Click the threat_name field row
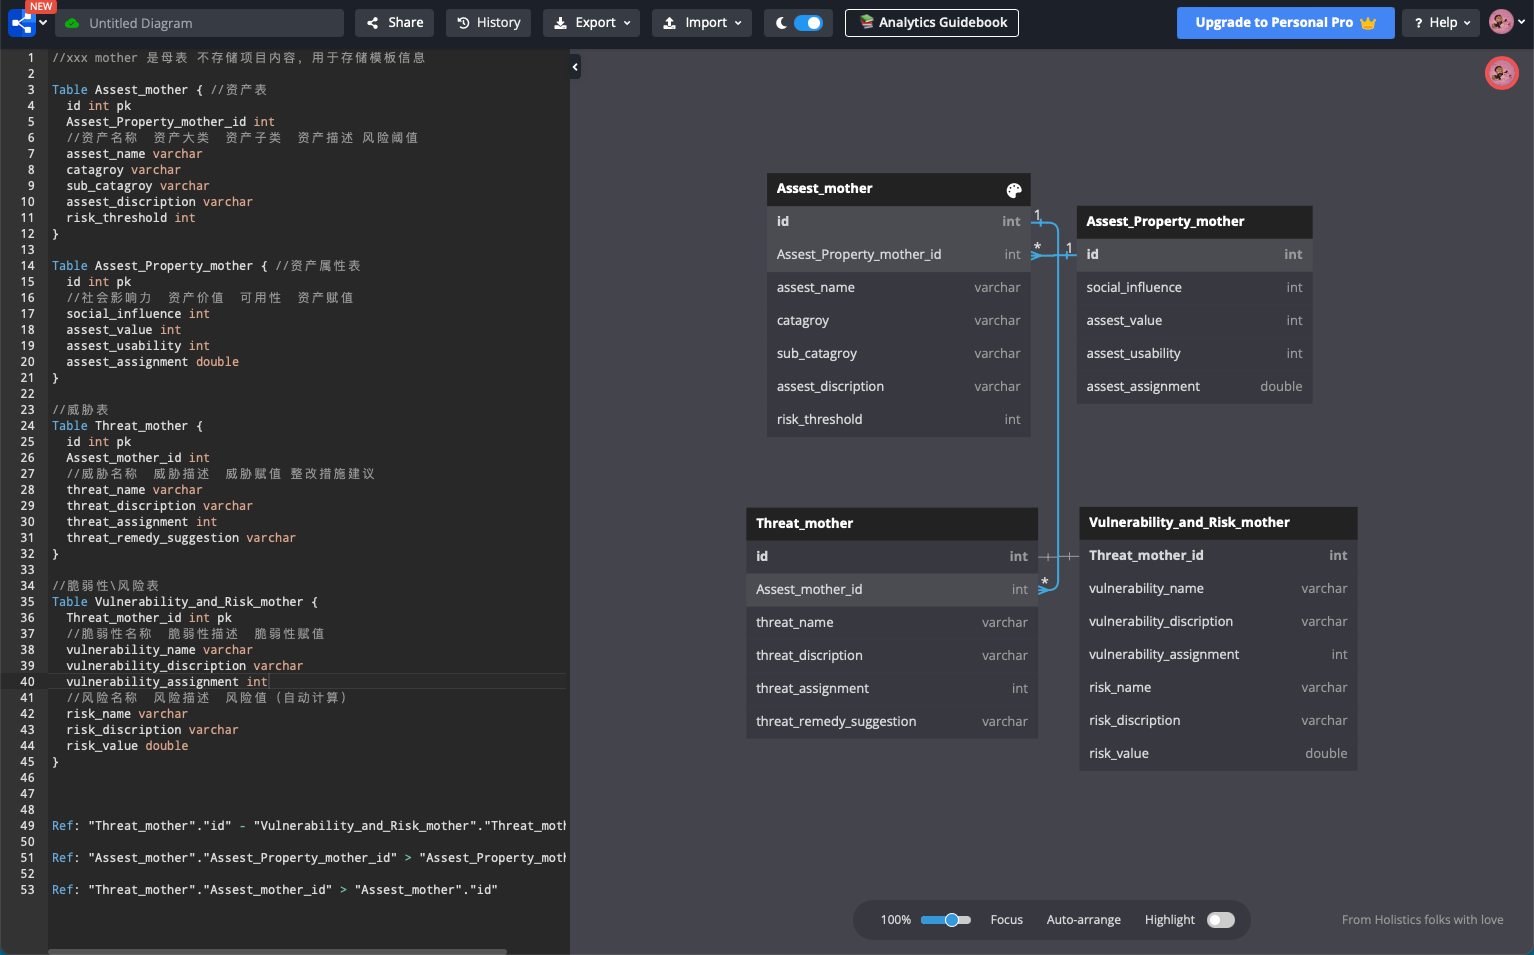The image size is (1534, 955). pyautogui.click(x=891, y=623)
